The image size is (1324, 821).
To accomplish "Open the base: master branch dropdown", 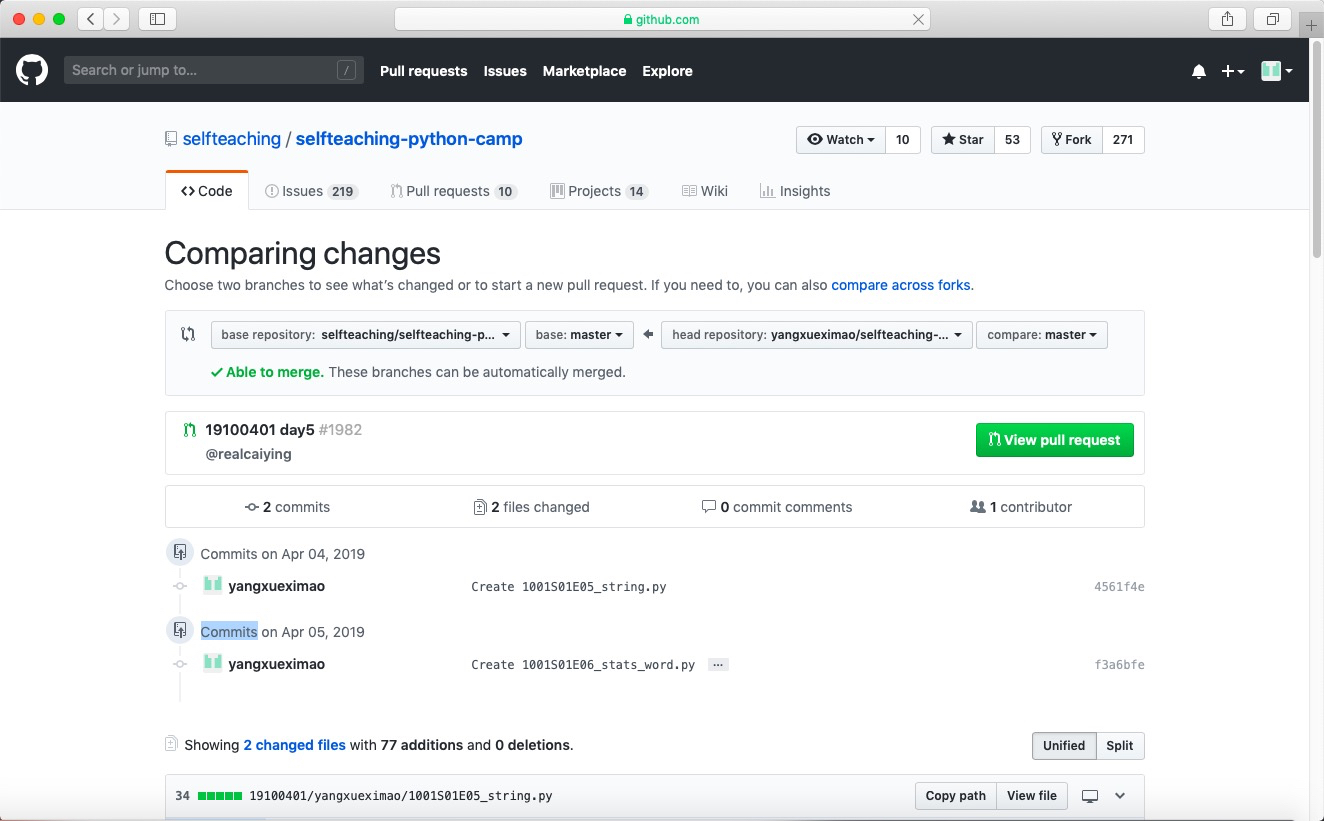I will click(579, 334).
